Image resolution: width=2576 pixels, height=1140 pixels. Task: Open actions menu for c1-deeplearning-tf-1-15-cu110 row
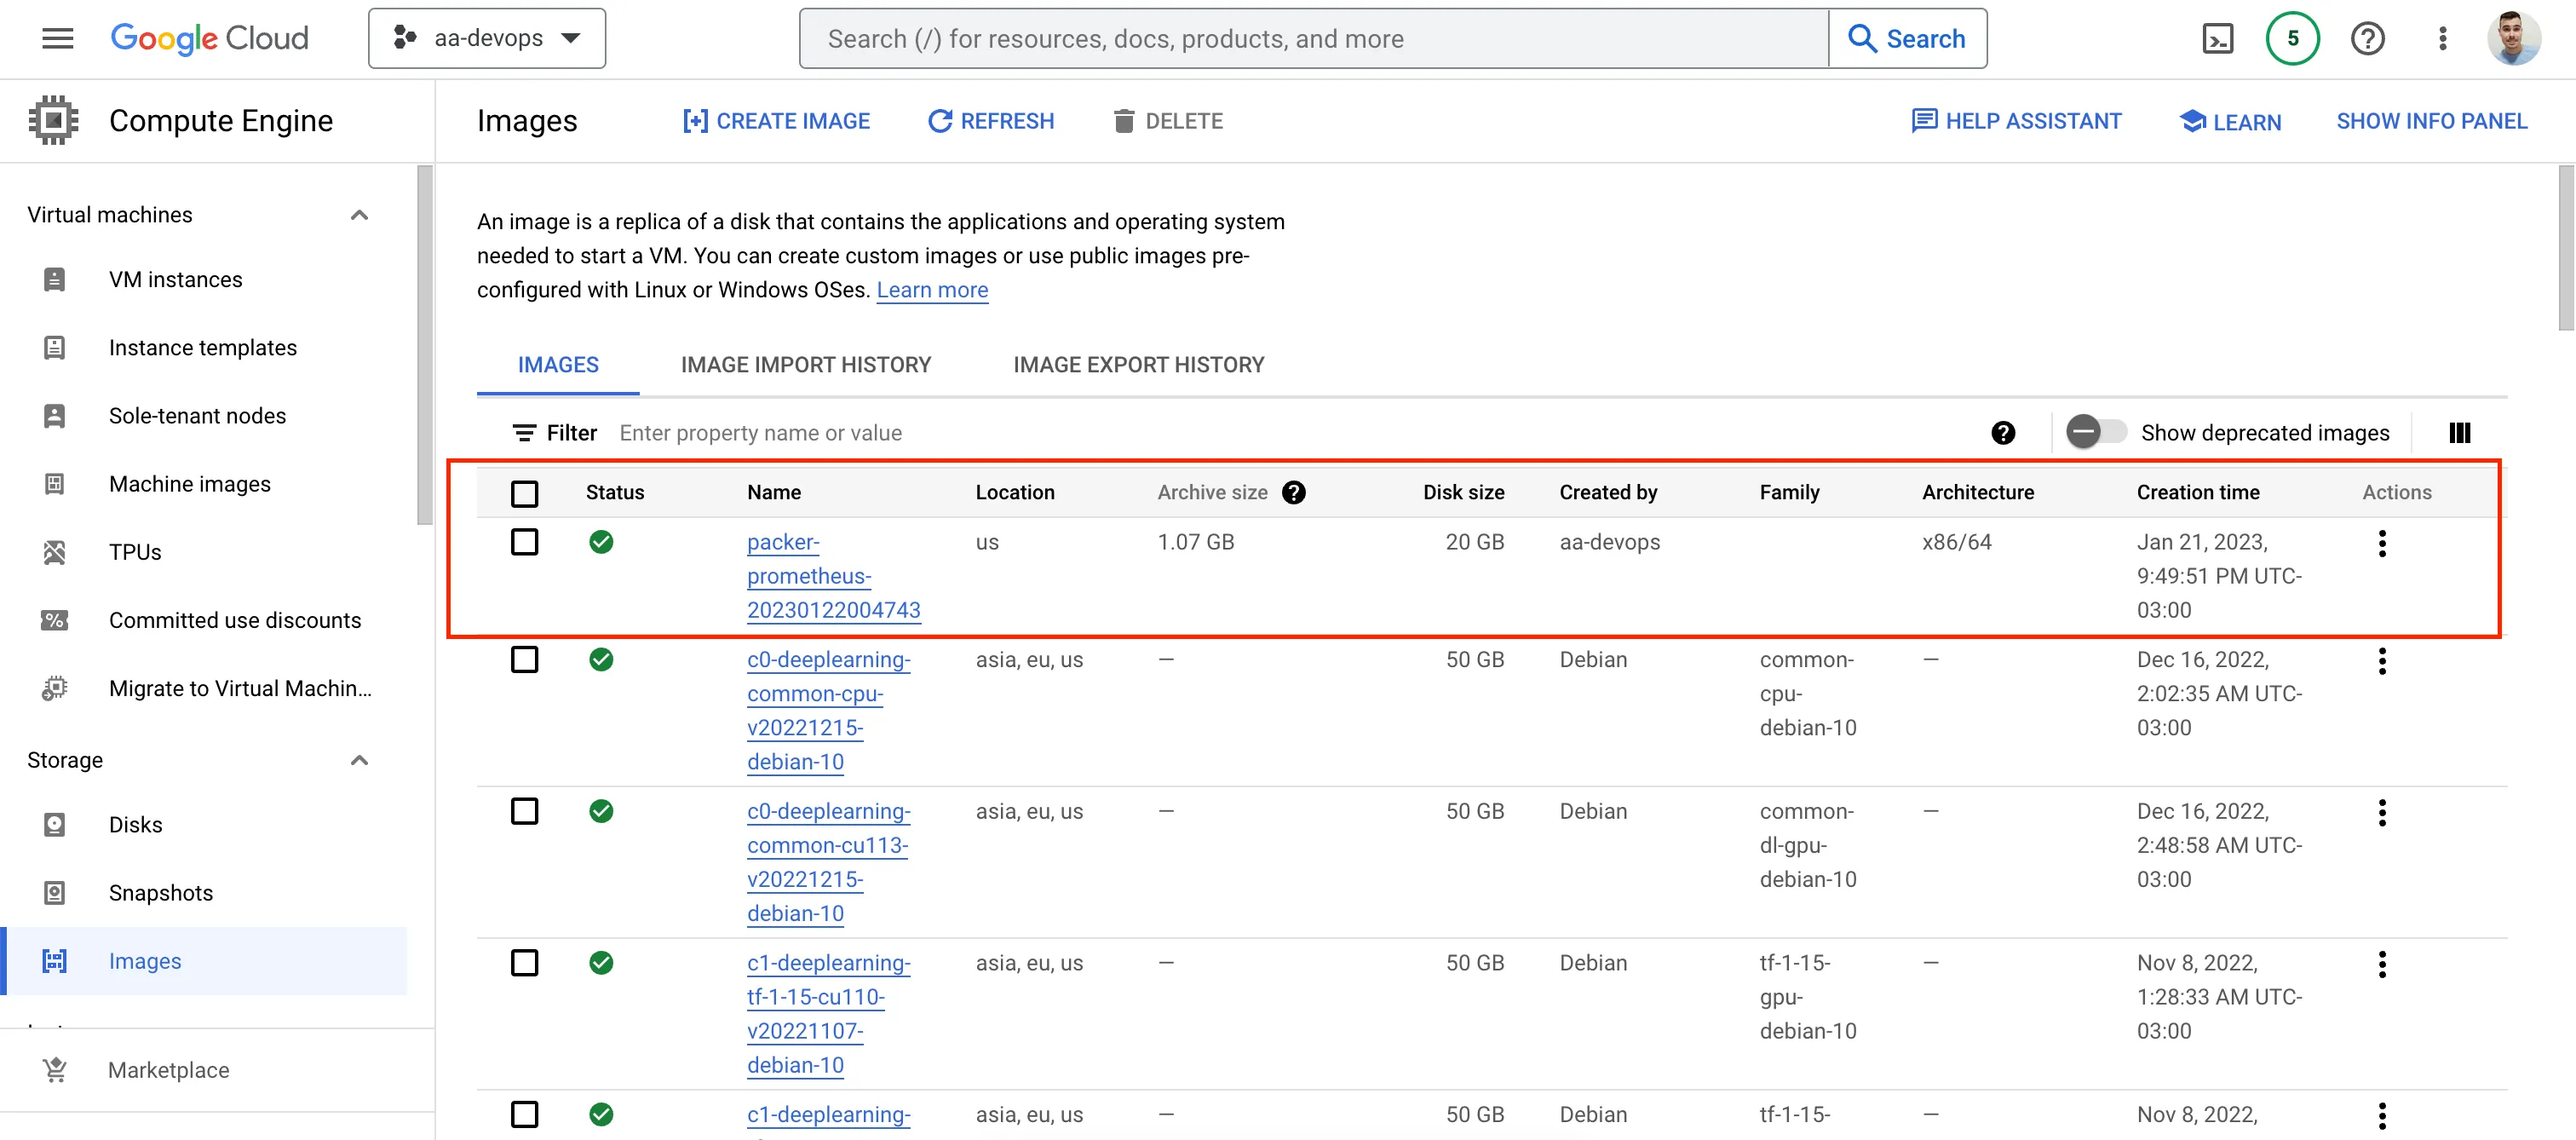pyautogui.click(x=2381, y=964)
